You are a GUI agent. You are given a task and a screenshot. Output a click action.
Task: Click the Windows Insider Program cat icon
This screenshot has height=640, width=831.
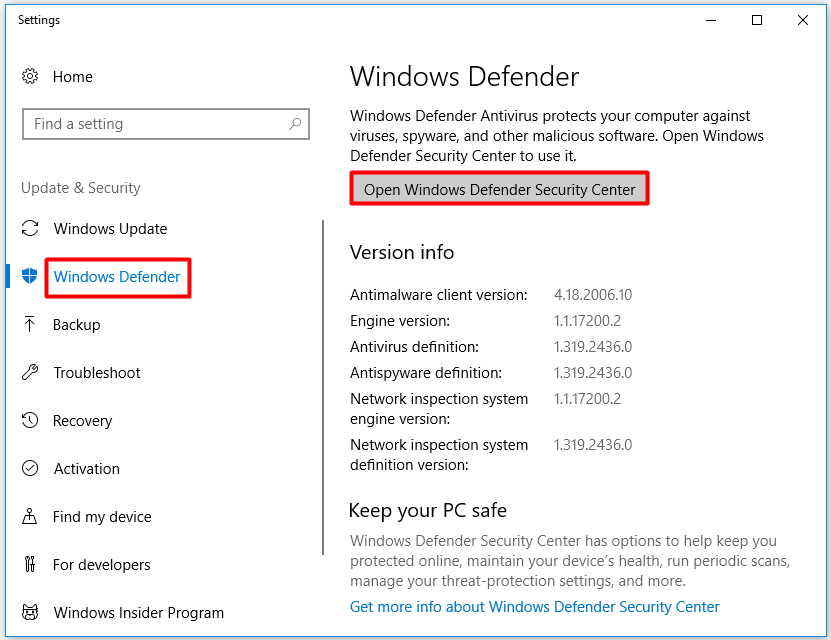pyautogui.click(x=30, y=612)
